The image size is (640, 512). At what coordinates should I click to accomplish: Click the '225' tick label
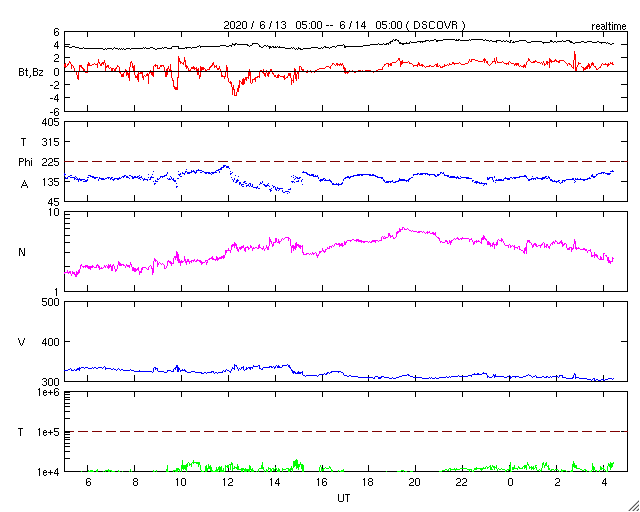point(50,162)
